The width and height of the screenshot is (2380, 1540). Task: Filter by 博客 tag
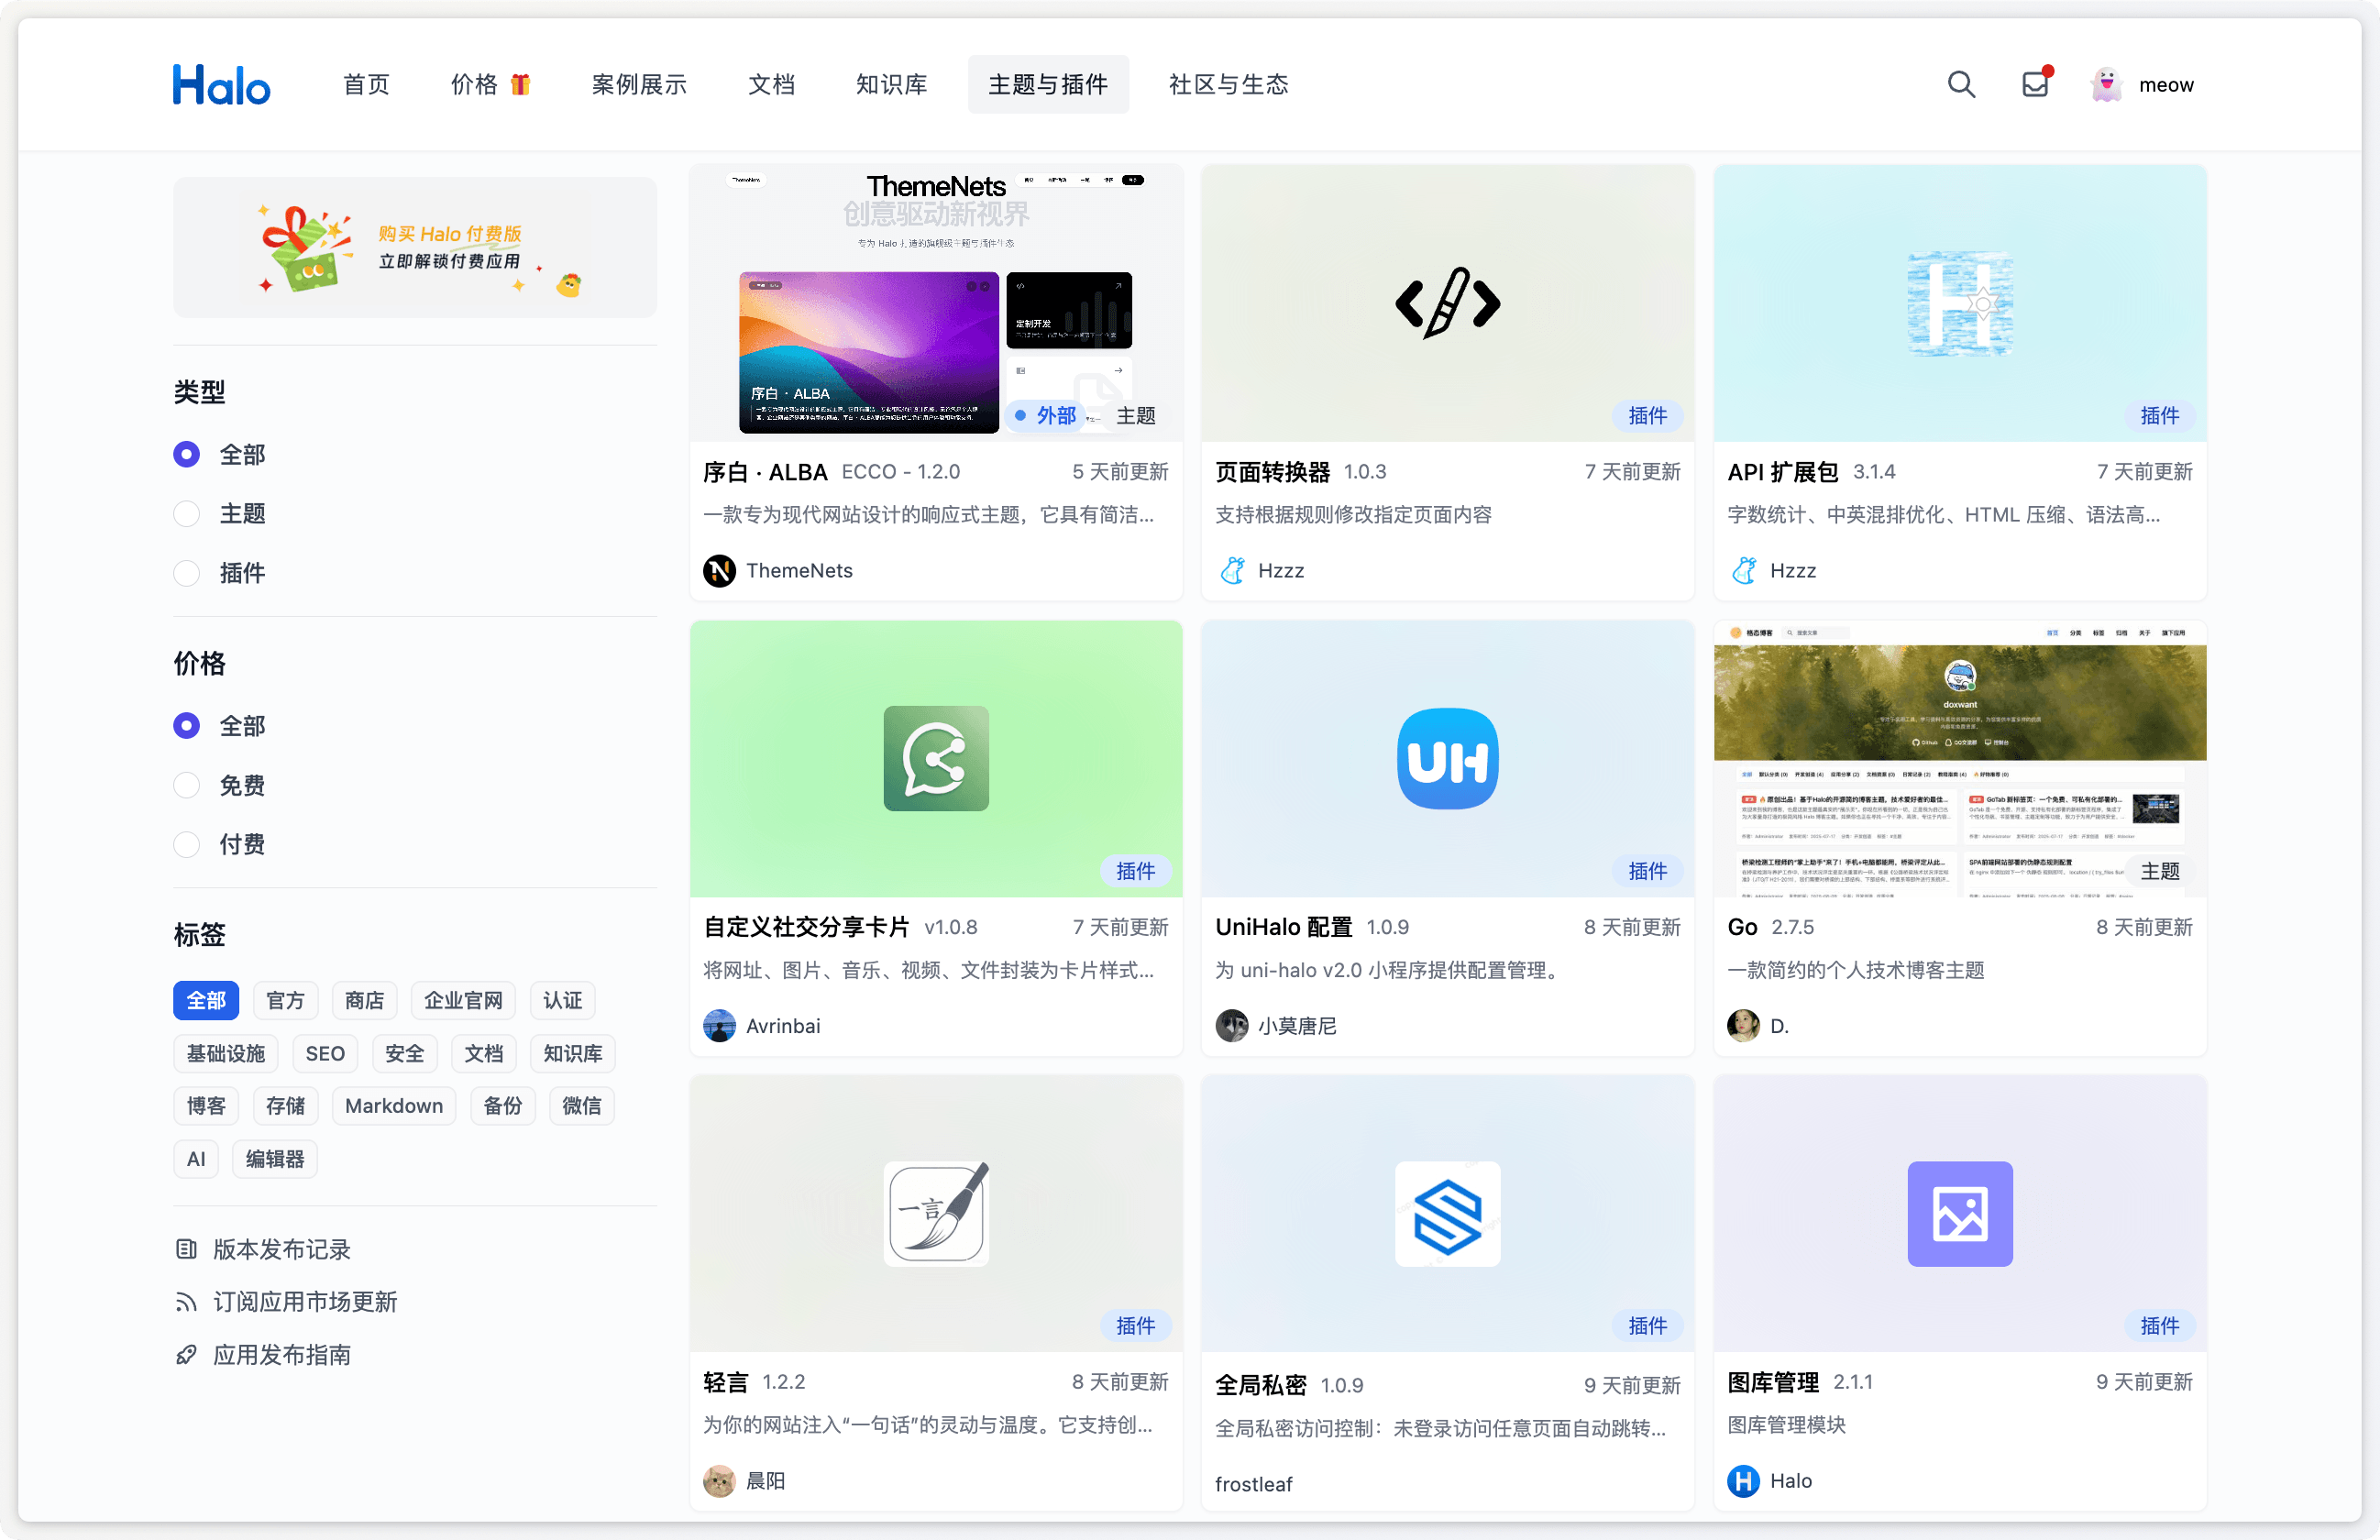pos(206,1106)
